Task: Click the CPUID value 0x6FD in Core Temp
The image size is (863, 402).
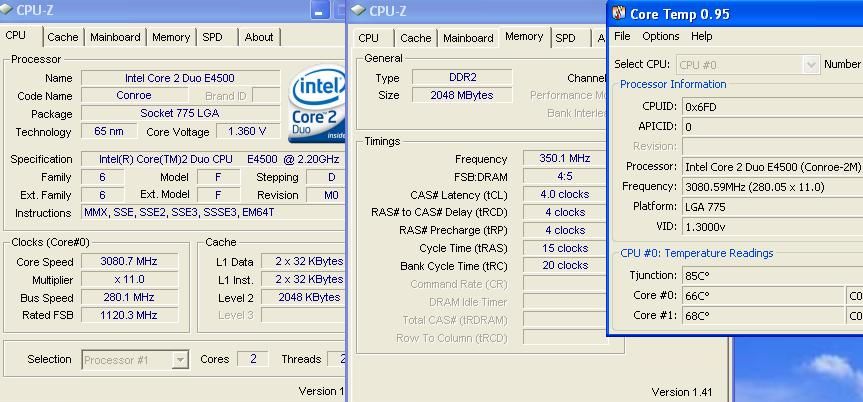Action: click(772, 107)
